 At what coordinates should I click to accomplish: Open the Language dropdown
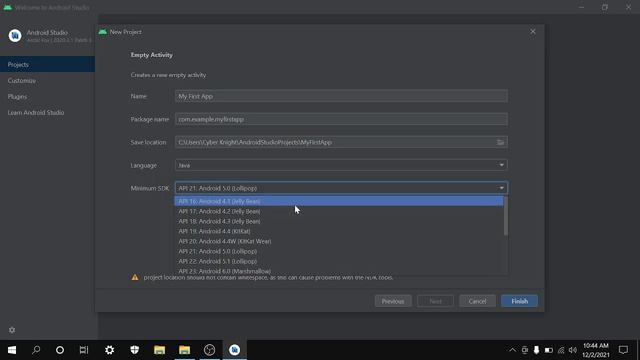(x=341, y=165)
